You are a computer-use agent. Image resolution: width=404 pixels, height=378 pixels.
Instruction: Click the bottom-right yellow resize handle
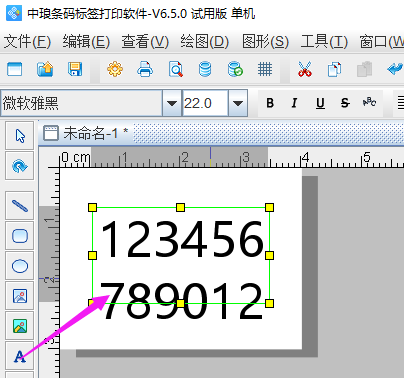269,303
